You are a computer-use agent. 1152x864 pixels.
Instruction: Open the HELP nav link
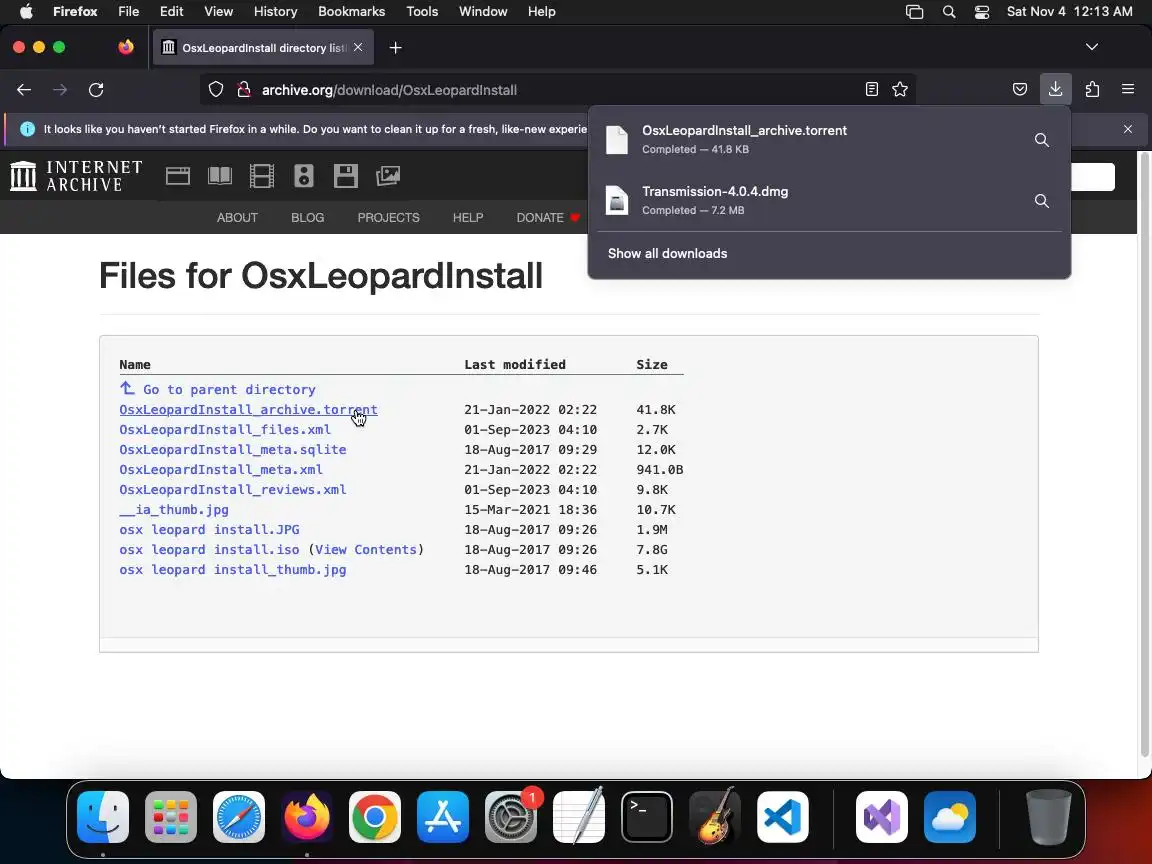coord(468,217)
